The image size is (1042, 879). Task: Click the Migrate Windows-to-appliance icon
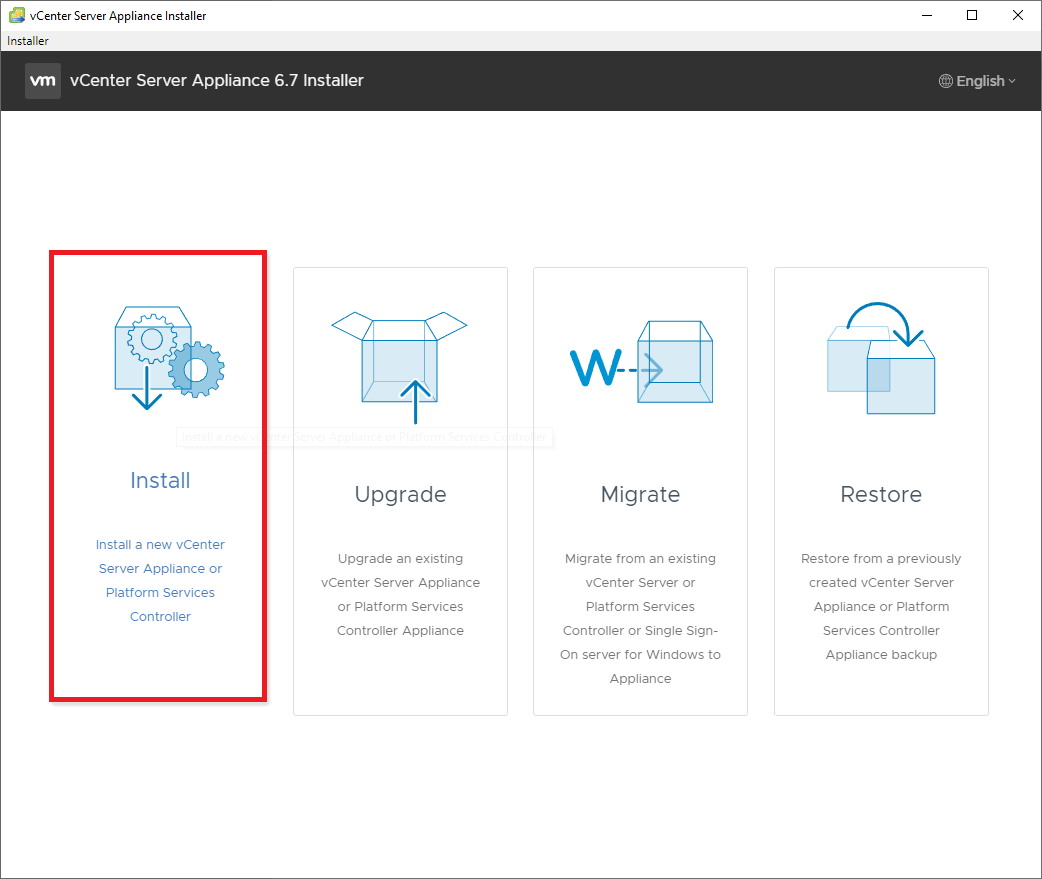click(640, 366)
